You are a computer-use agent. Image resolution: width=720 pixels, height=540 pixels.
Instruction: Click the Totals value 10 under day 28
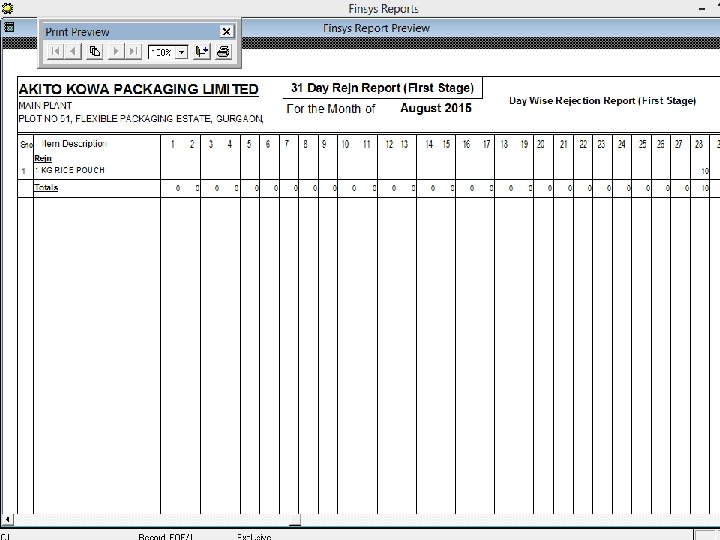pos(705,188)
